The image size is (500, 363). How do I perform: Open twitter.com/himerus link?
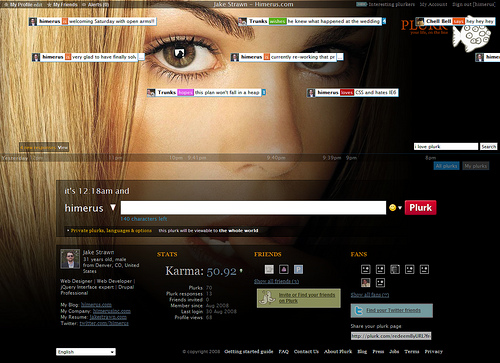(x=104, y=323)
